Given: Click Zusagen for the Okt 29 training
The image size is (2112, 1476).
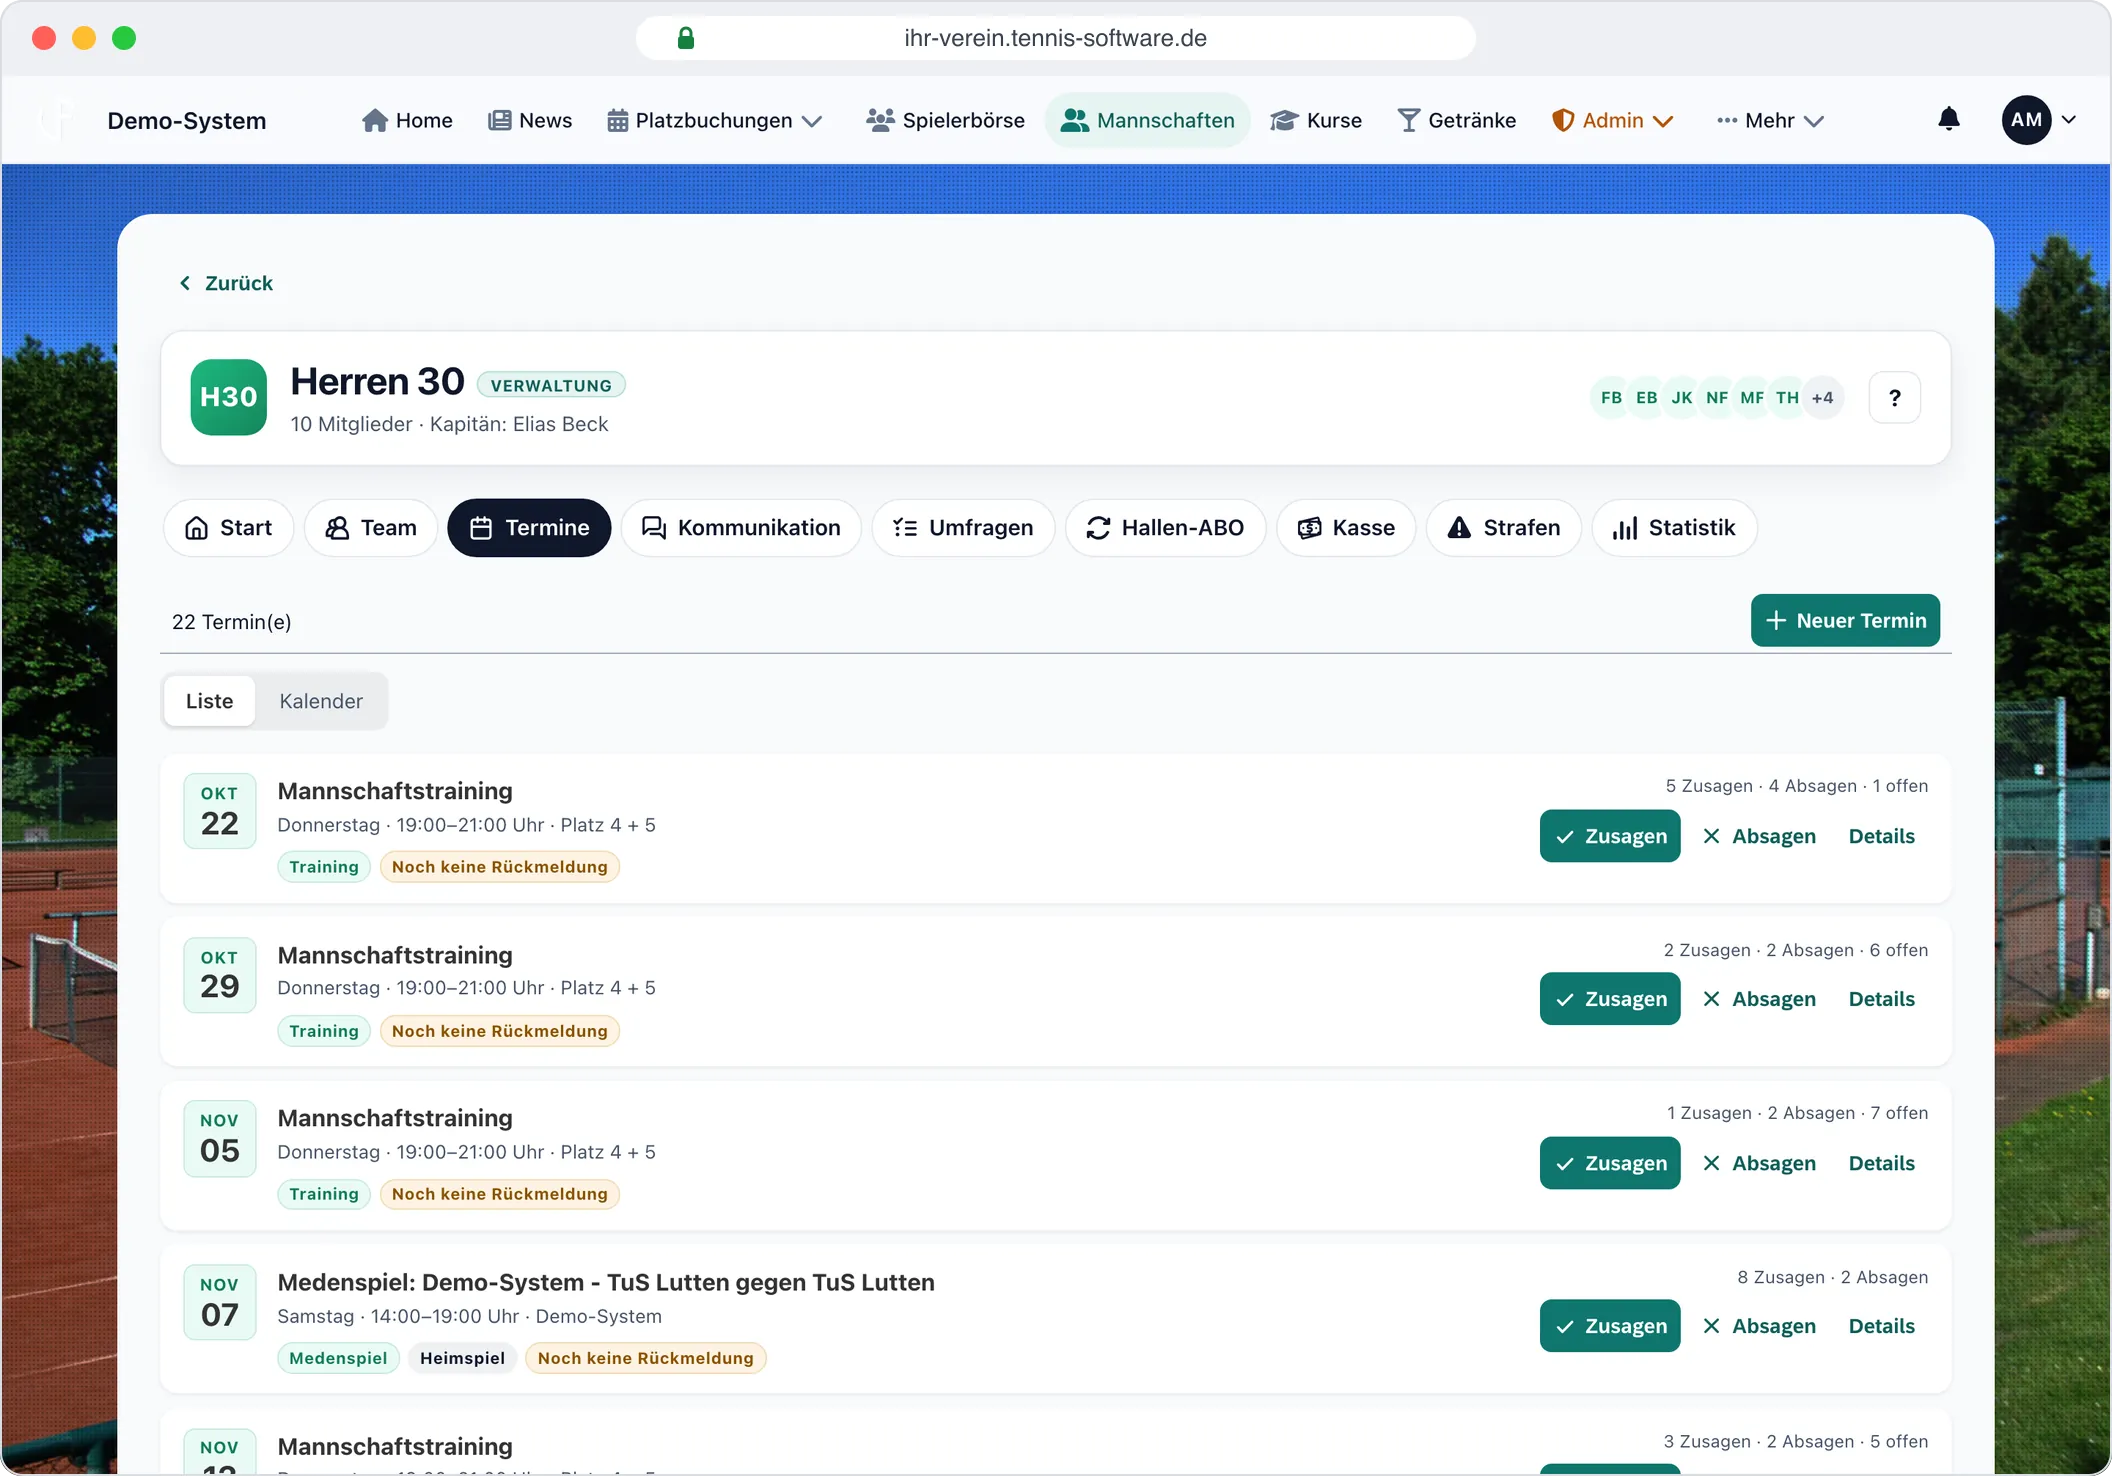Looking at the screenshot, I should (x=1610, y=999).
